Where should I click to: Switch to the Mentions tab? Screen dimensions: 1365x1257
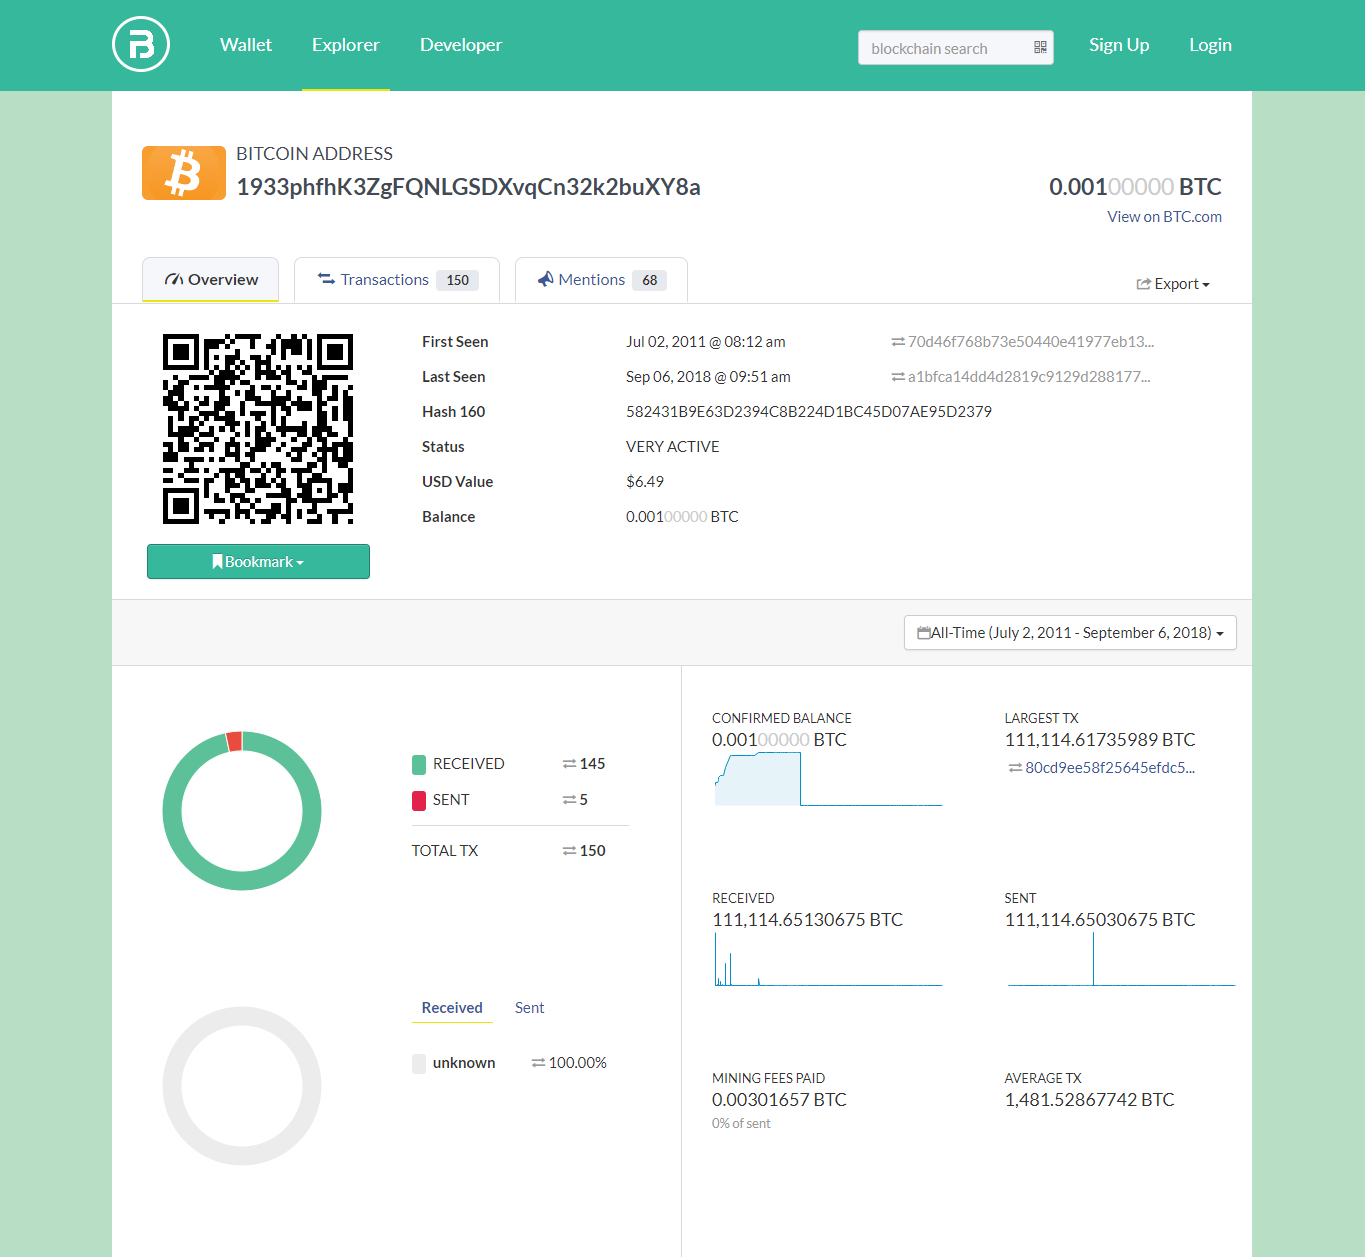coord(601,280)
